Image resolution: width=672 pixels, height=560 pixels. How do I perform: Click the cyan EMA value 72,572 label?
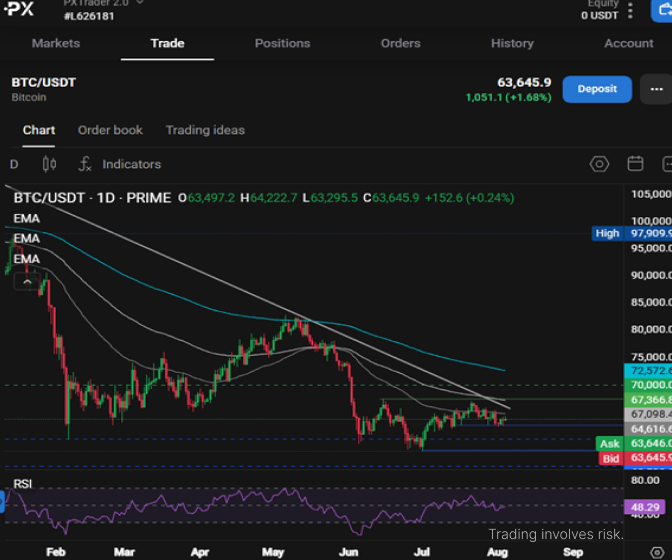tap(648, 371)
